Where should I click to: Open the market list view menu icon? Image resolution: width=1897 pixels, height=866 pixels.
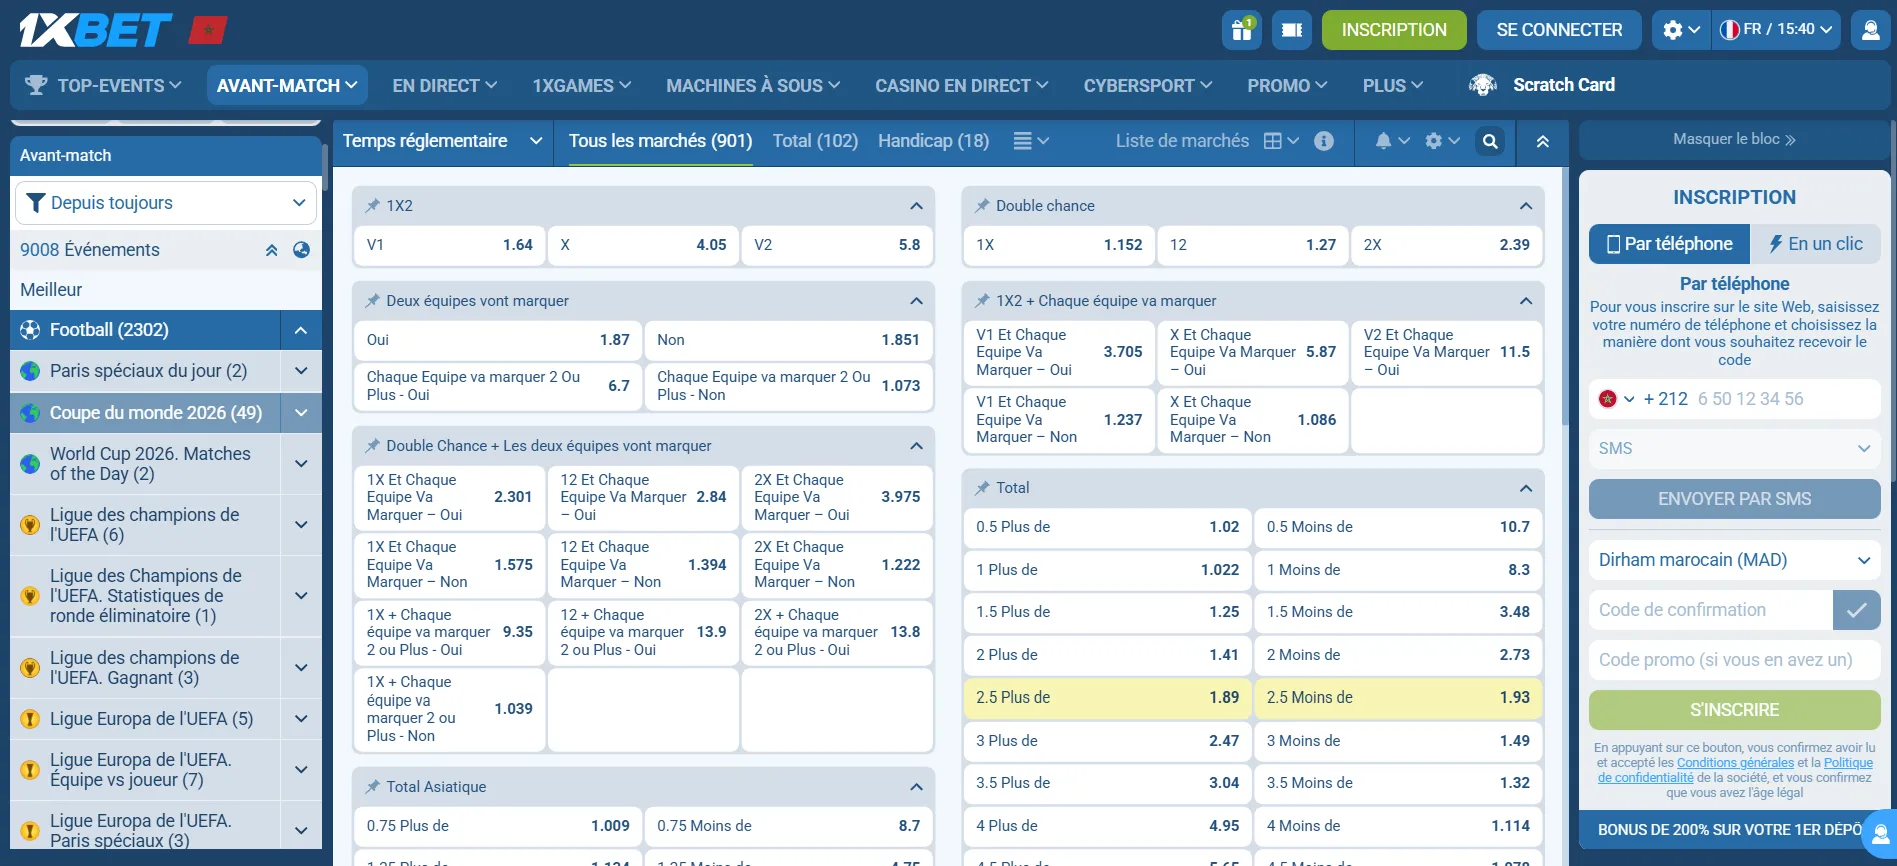click(1031, 141)
